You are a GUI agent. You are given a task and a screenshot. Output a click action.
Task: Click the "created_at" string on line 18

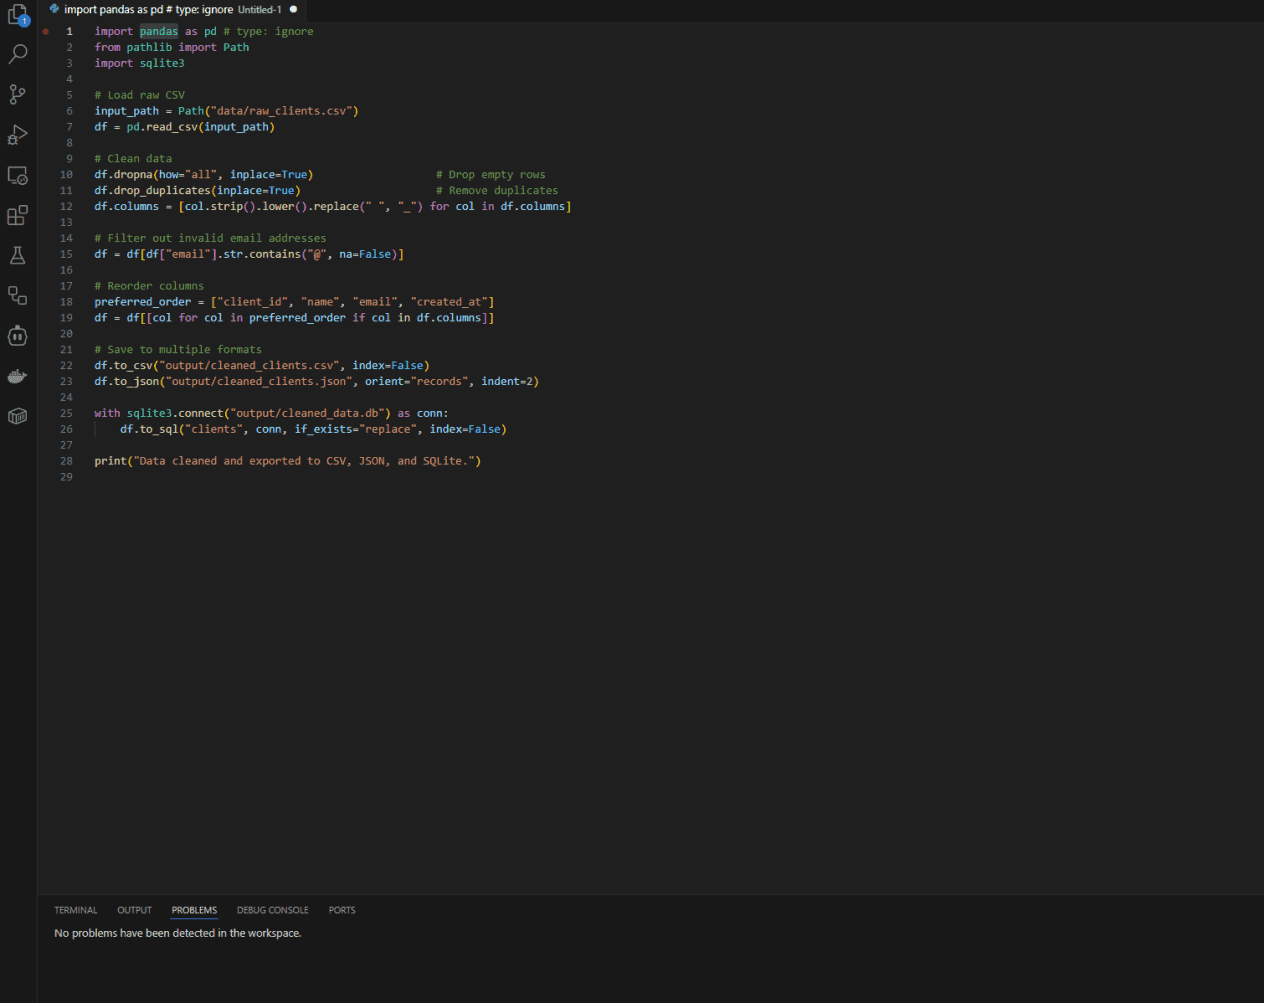pos(449,302)
